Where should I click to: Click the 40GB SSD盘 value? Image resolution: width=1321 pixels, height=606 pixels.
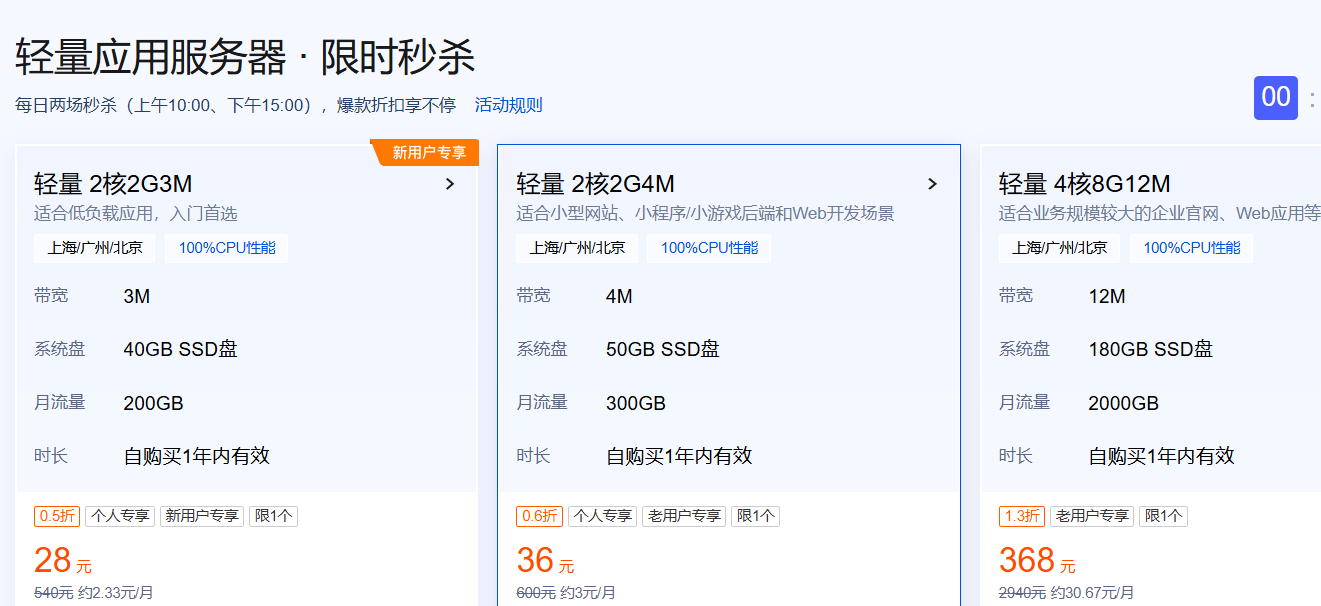[180, 349]
